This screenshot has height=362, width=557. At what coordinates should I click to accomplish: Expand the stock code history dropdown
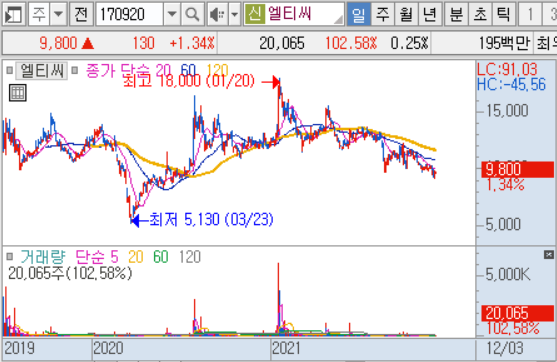point(172,14)
